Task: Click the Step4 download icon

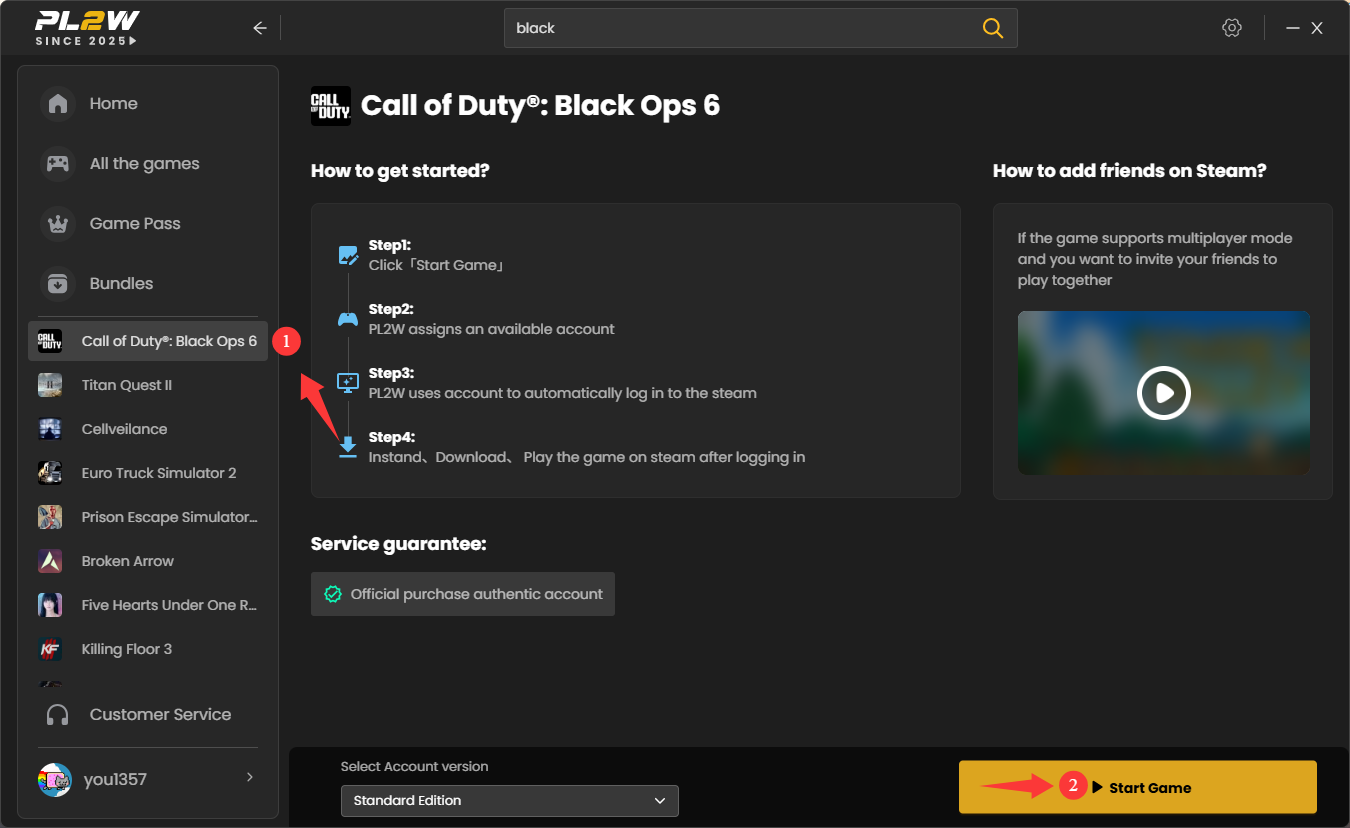Action: coord(348,446)
